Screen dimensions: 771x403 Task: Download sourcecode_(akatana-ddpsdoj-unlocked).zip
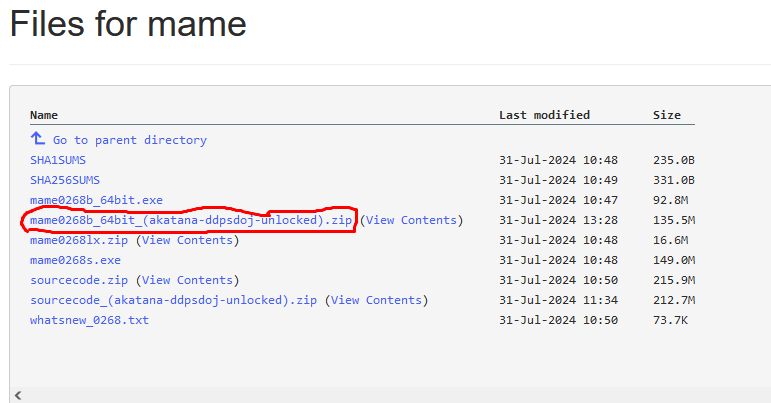tap(173, 300)
